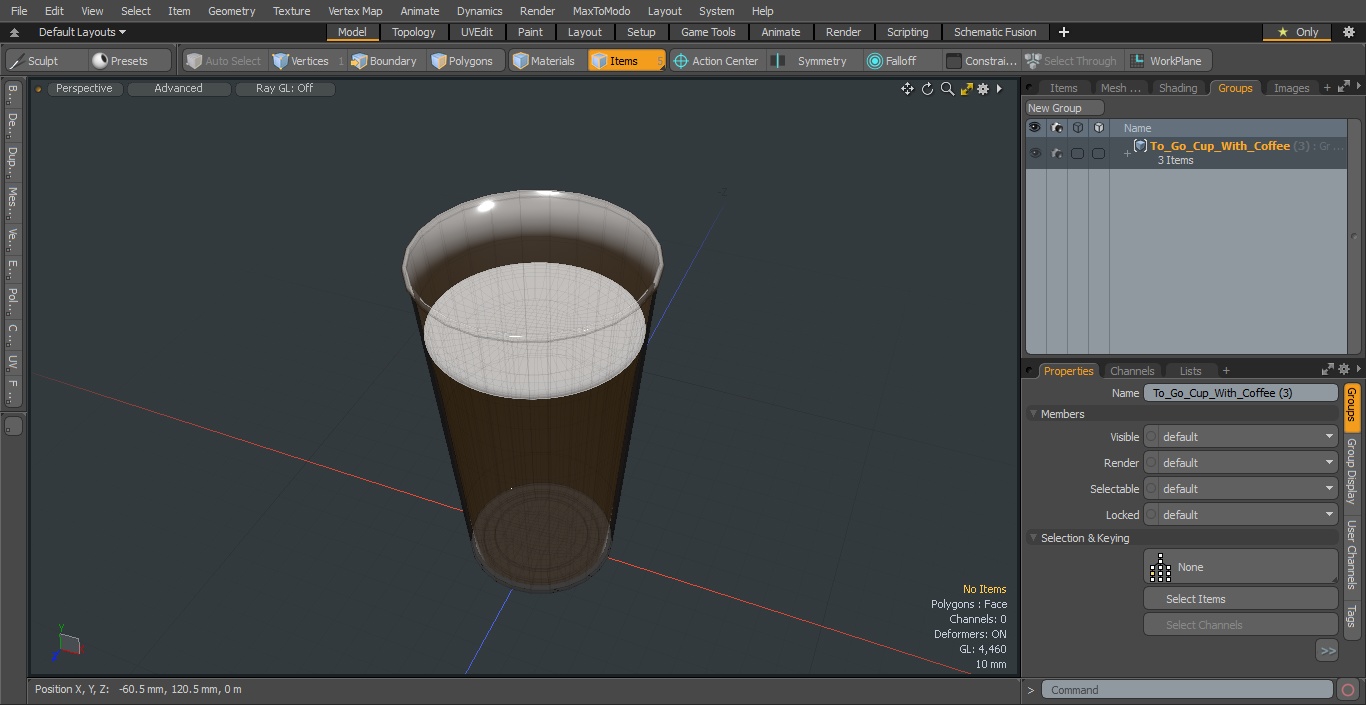This screenshot has width=1366, height=705.
Task: Click the Properties panel expand arrows icon
Action: pos(1328,370)
